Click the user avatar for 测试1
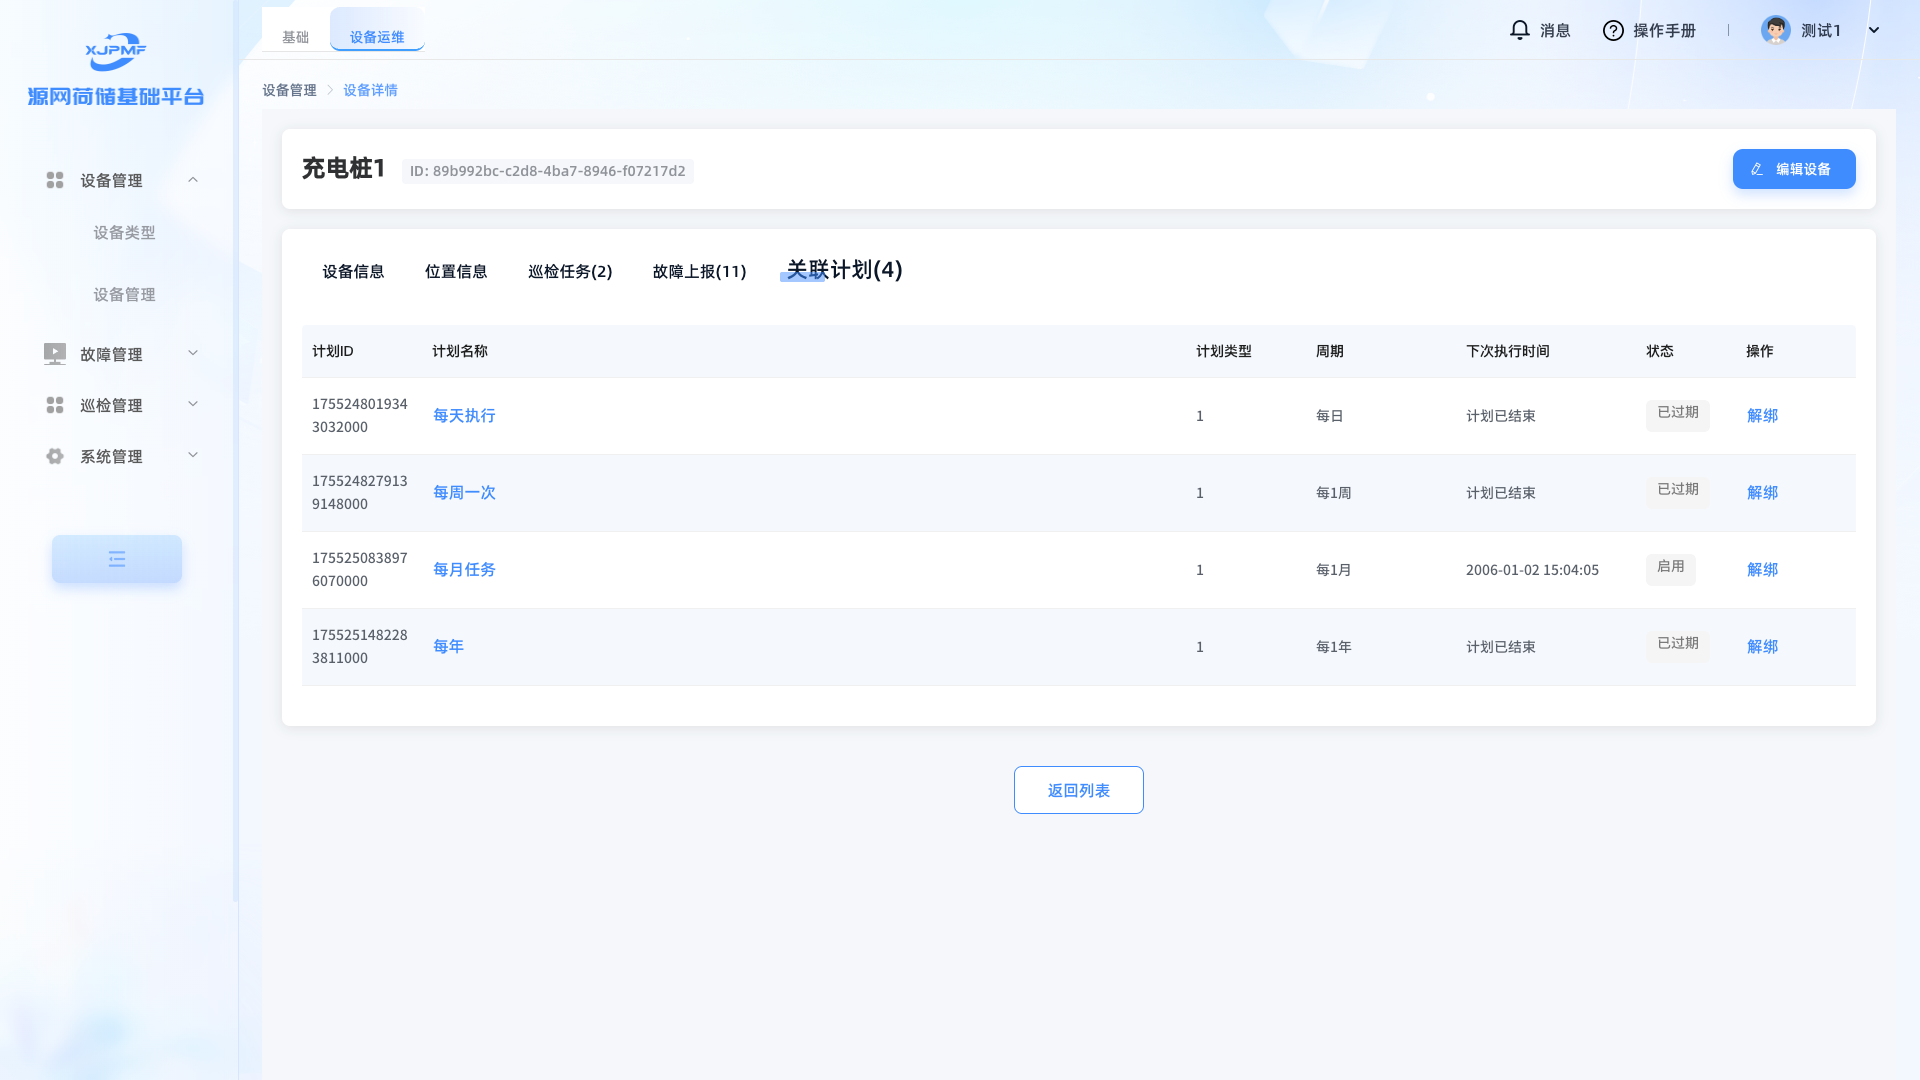The width and height of the screenshot is (1920, 1080). point(1775,30)
